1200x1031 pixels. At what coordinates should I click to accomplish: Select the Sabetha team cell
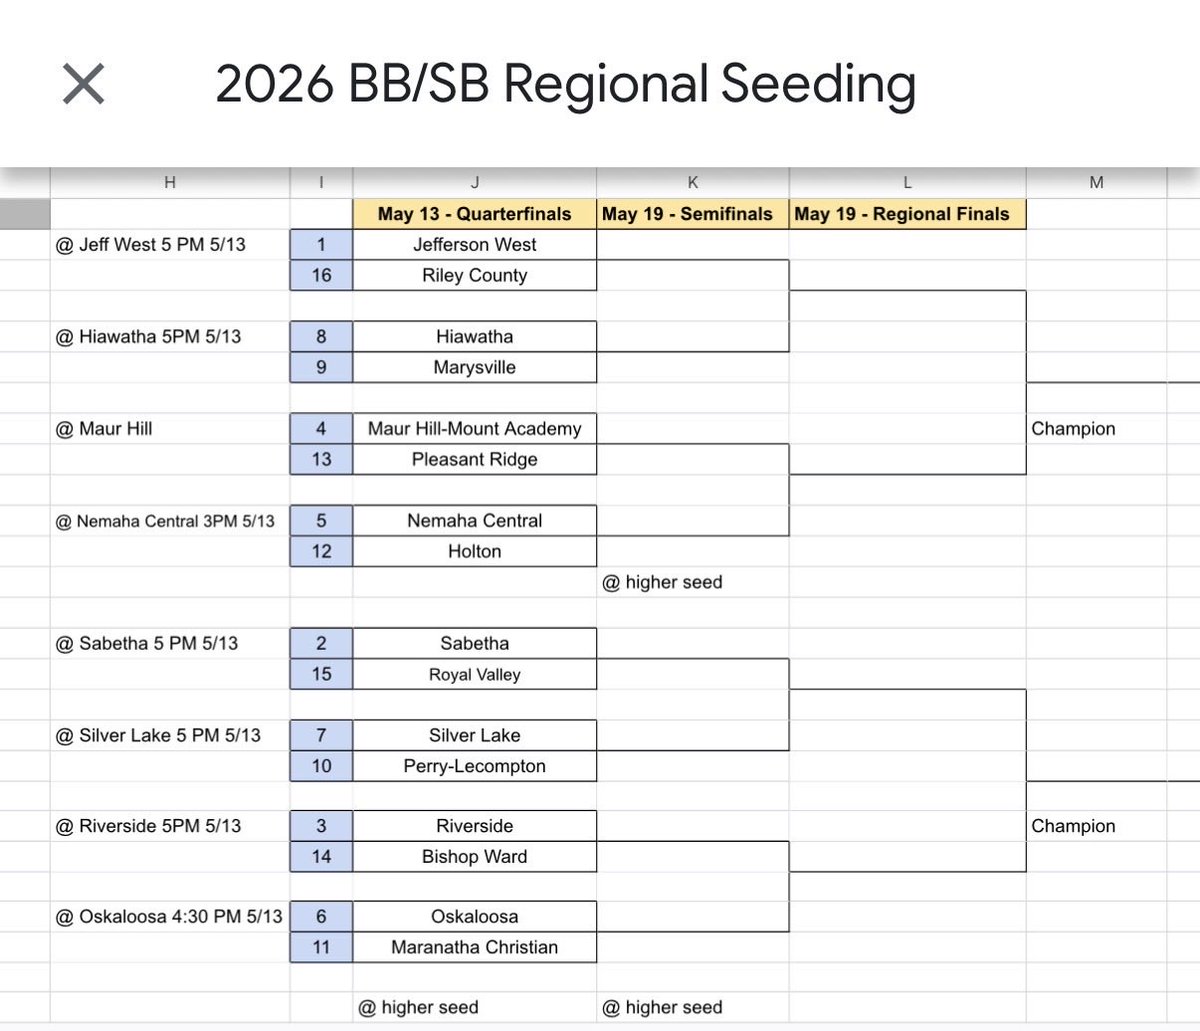pos(474,644)
